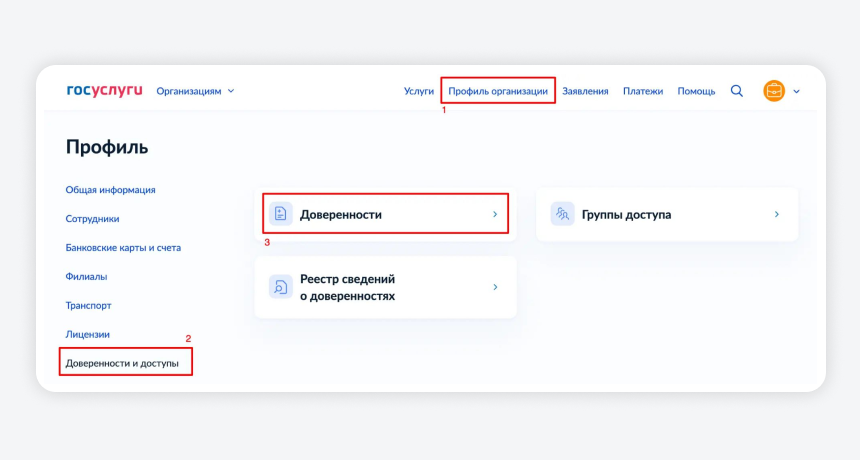Click the chevron on the Доверенности card

[x=495, y=214]
